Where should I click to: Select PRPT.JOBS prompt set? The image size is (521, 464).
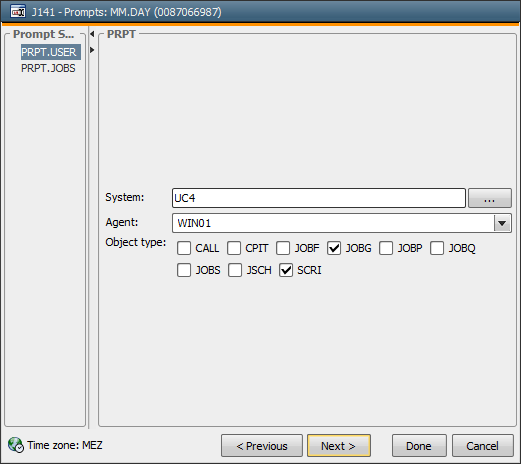click(48, 68)
